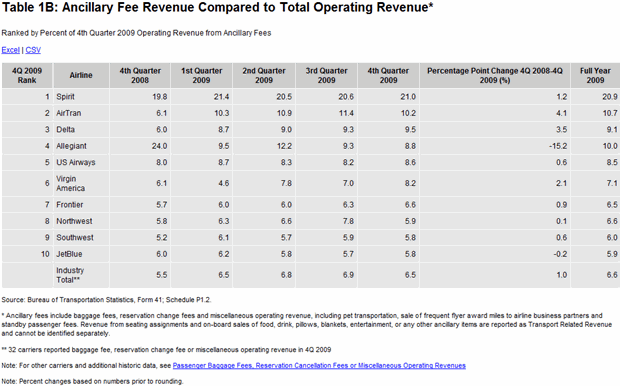Open the Excel download link

coord(10,50)
